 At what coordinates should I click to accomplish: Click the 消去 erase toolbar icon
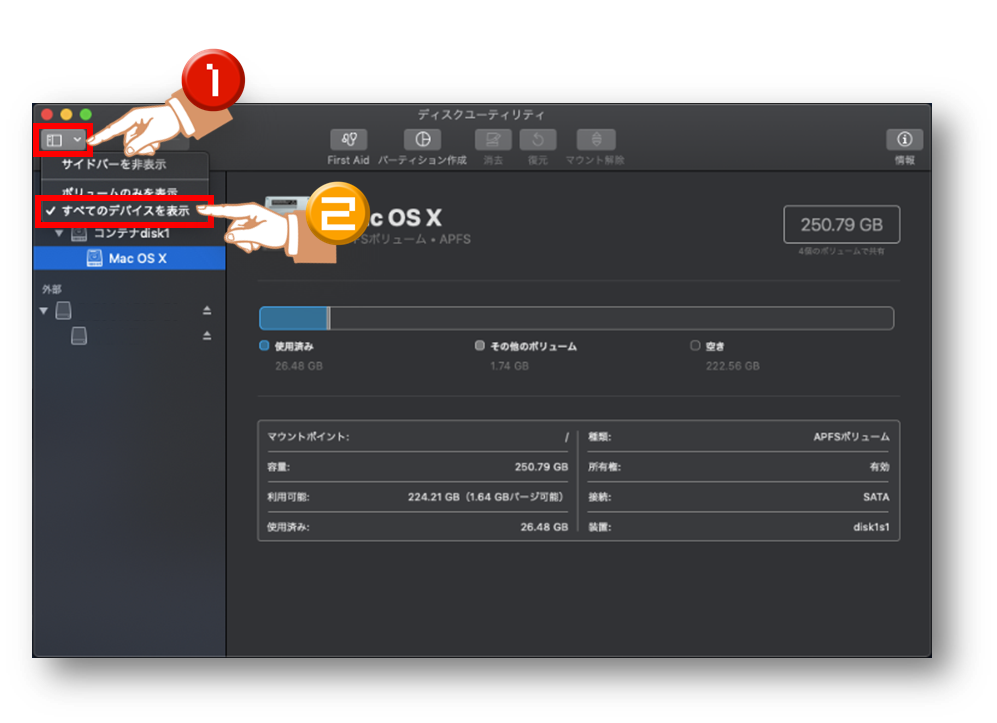pos(493,139)
